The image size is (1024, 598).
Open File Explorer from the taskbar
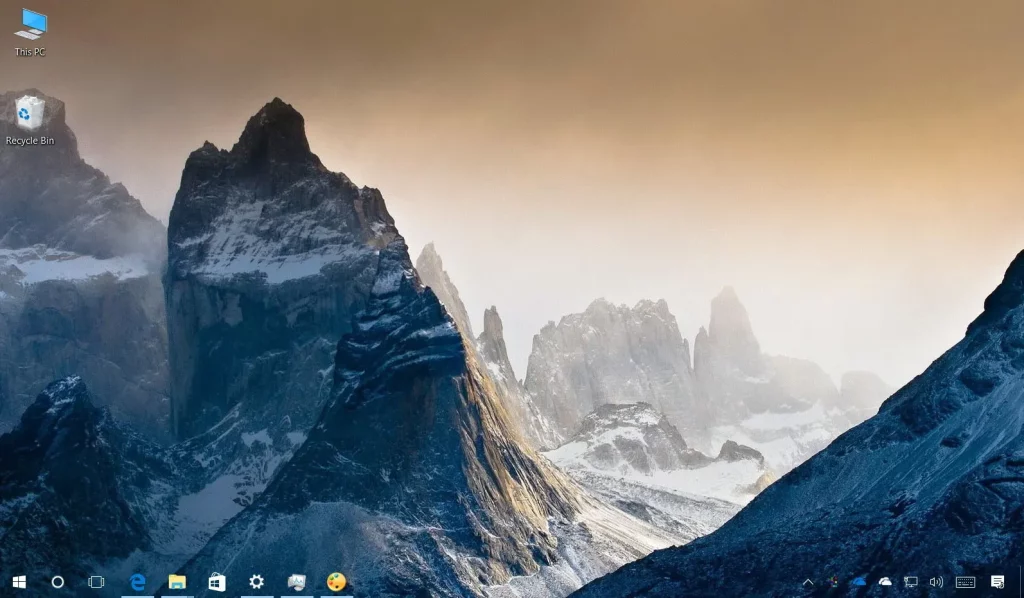pos(177,582)
